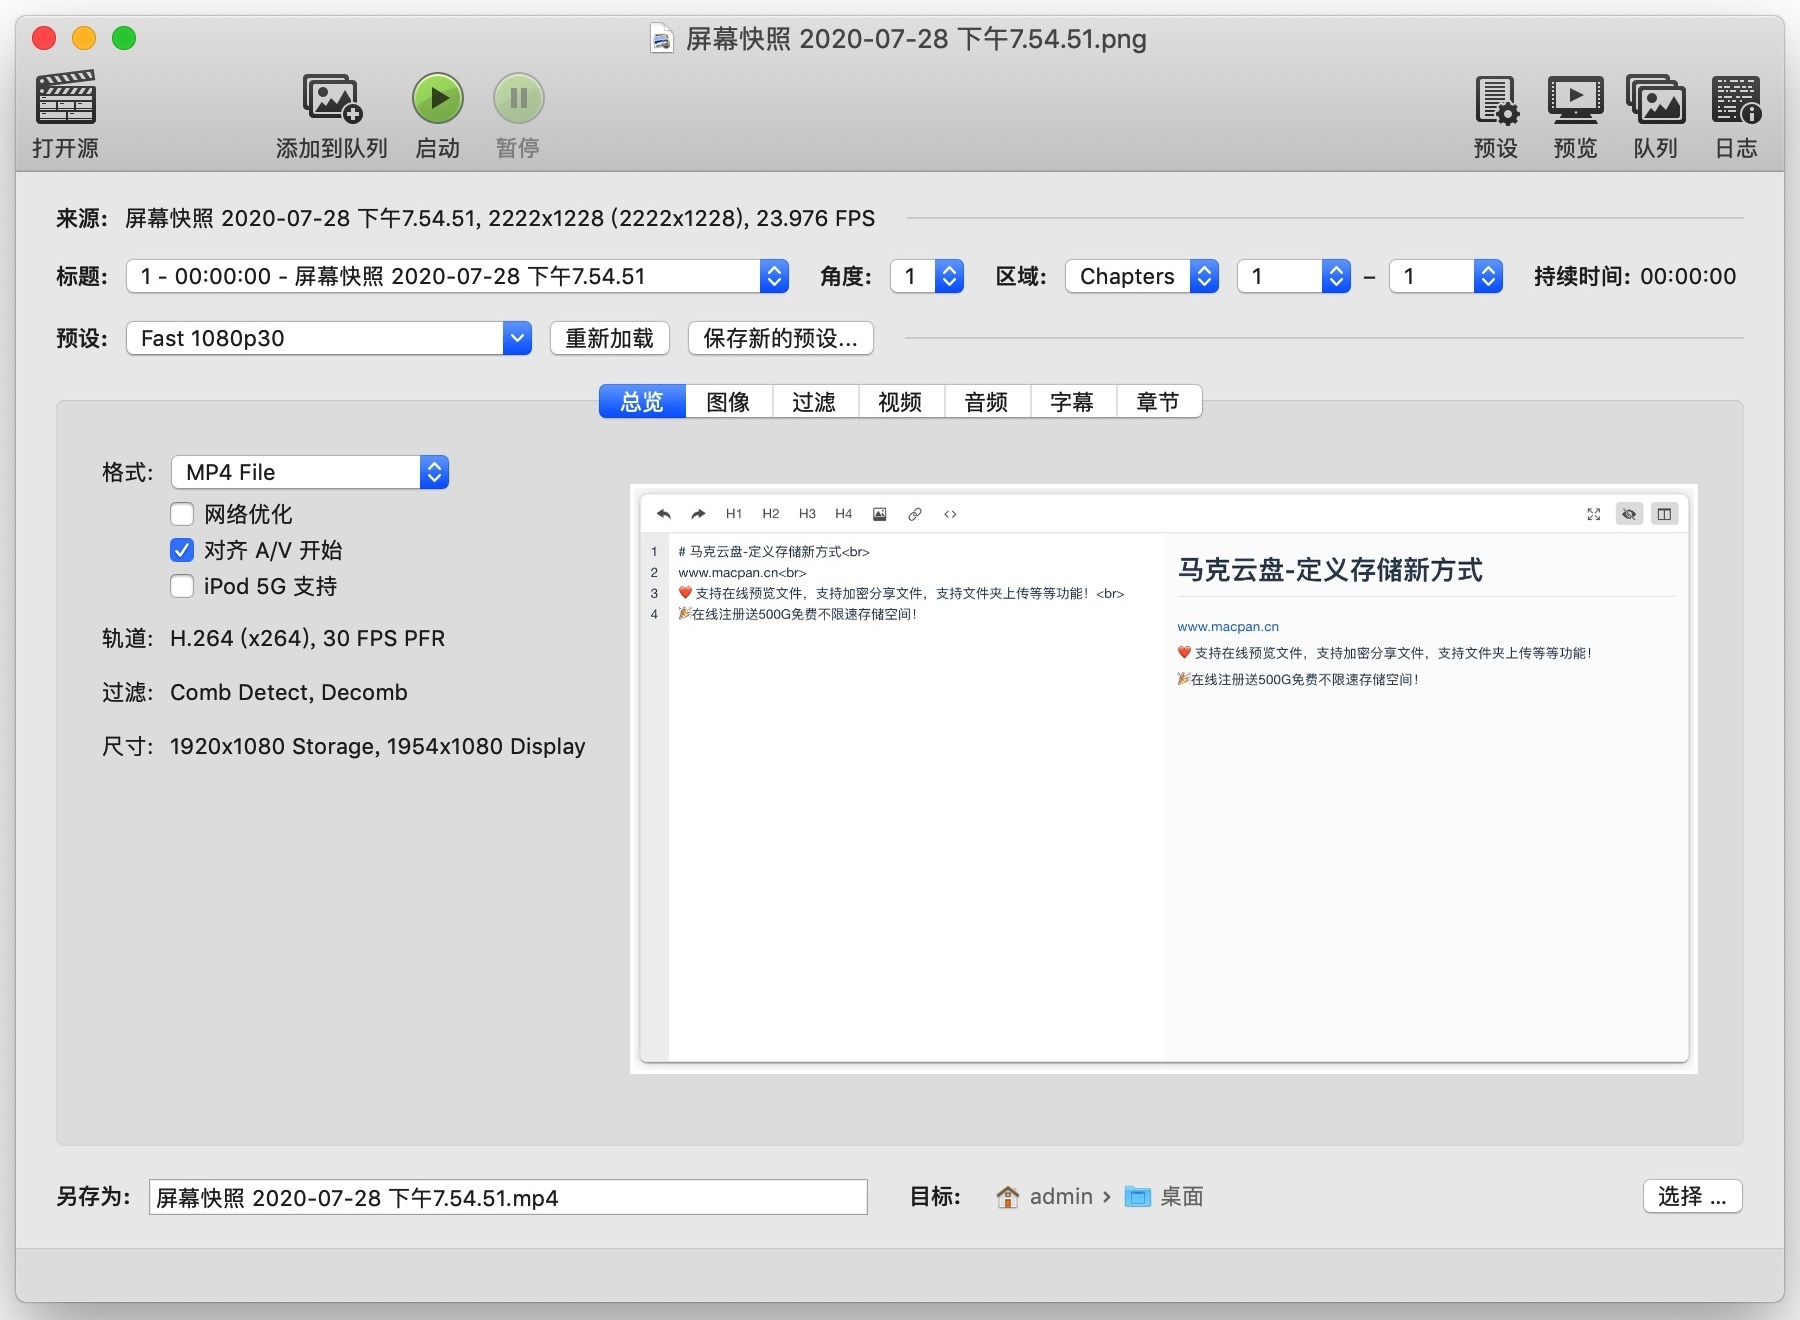
Task: Switch to the Subtitles (字幕) tab
Action: click(1072, 402)
